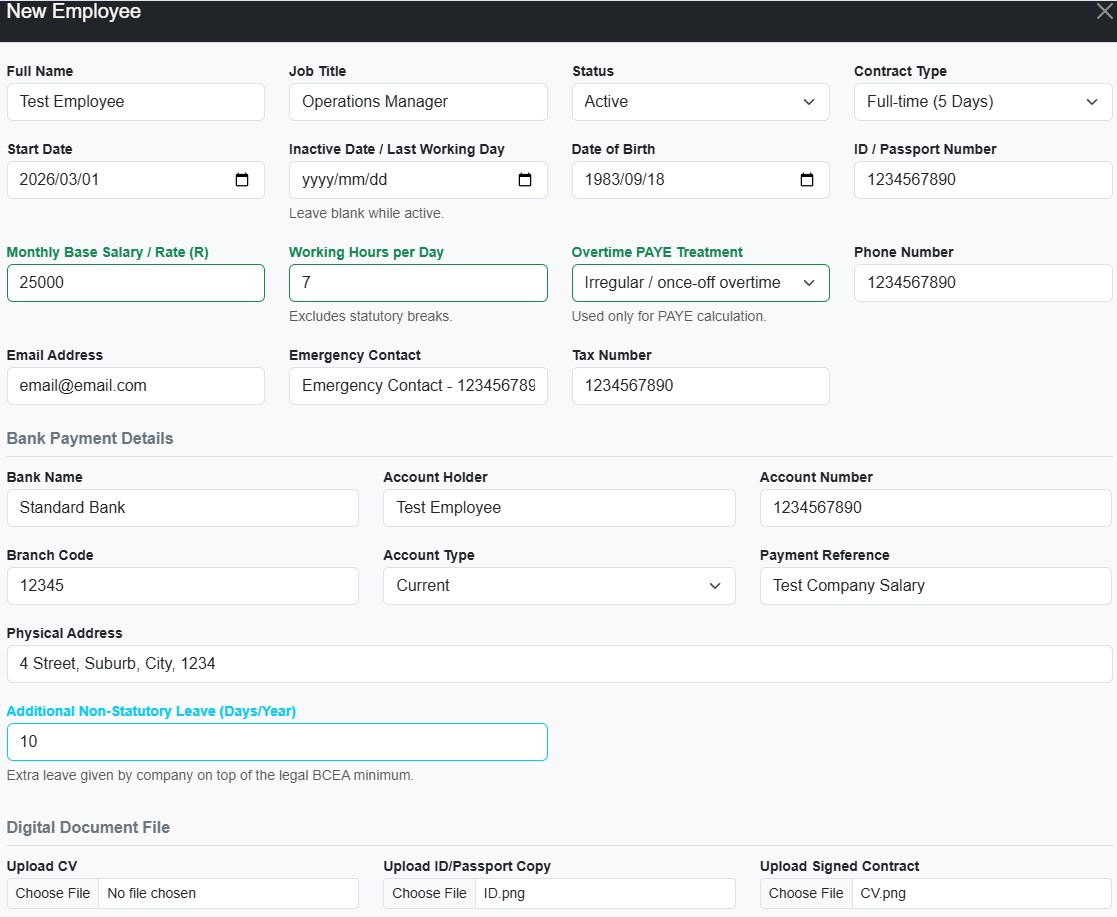Screen dimensions: 1117x917
Task: Click the 'No file chosen' text
Action: tap(151, 893)
